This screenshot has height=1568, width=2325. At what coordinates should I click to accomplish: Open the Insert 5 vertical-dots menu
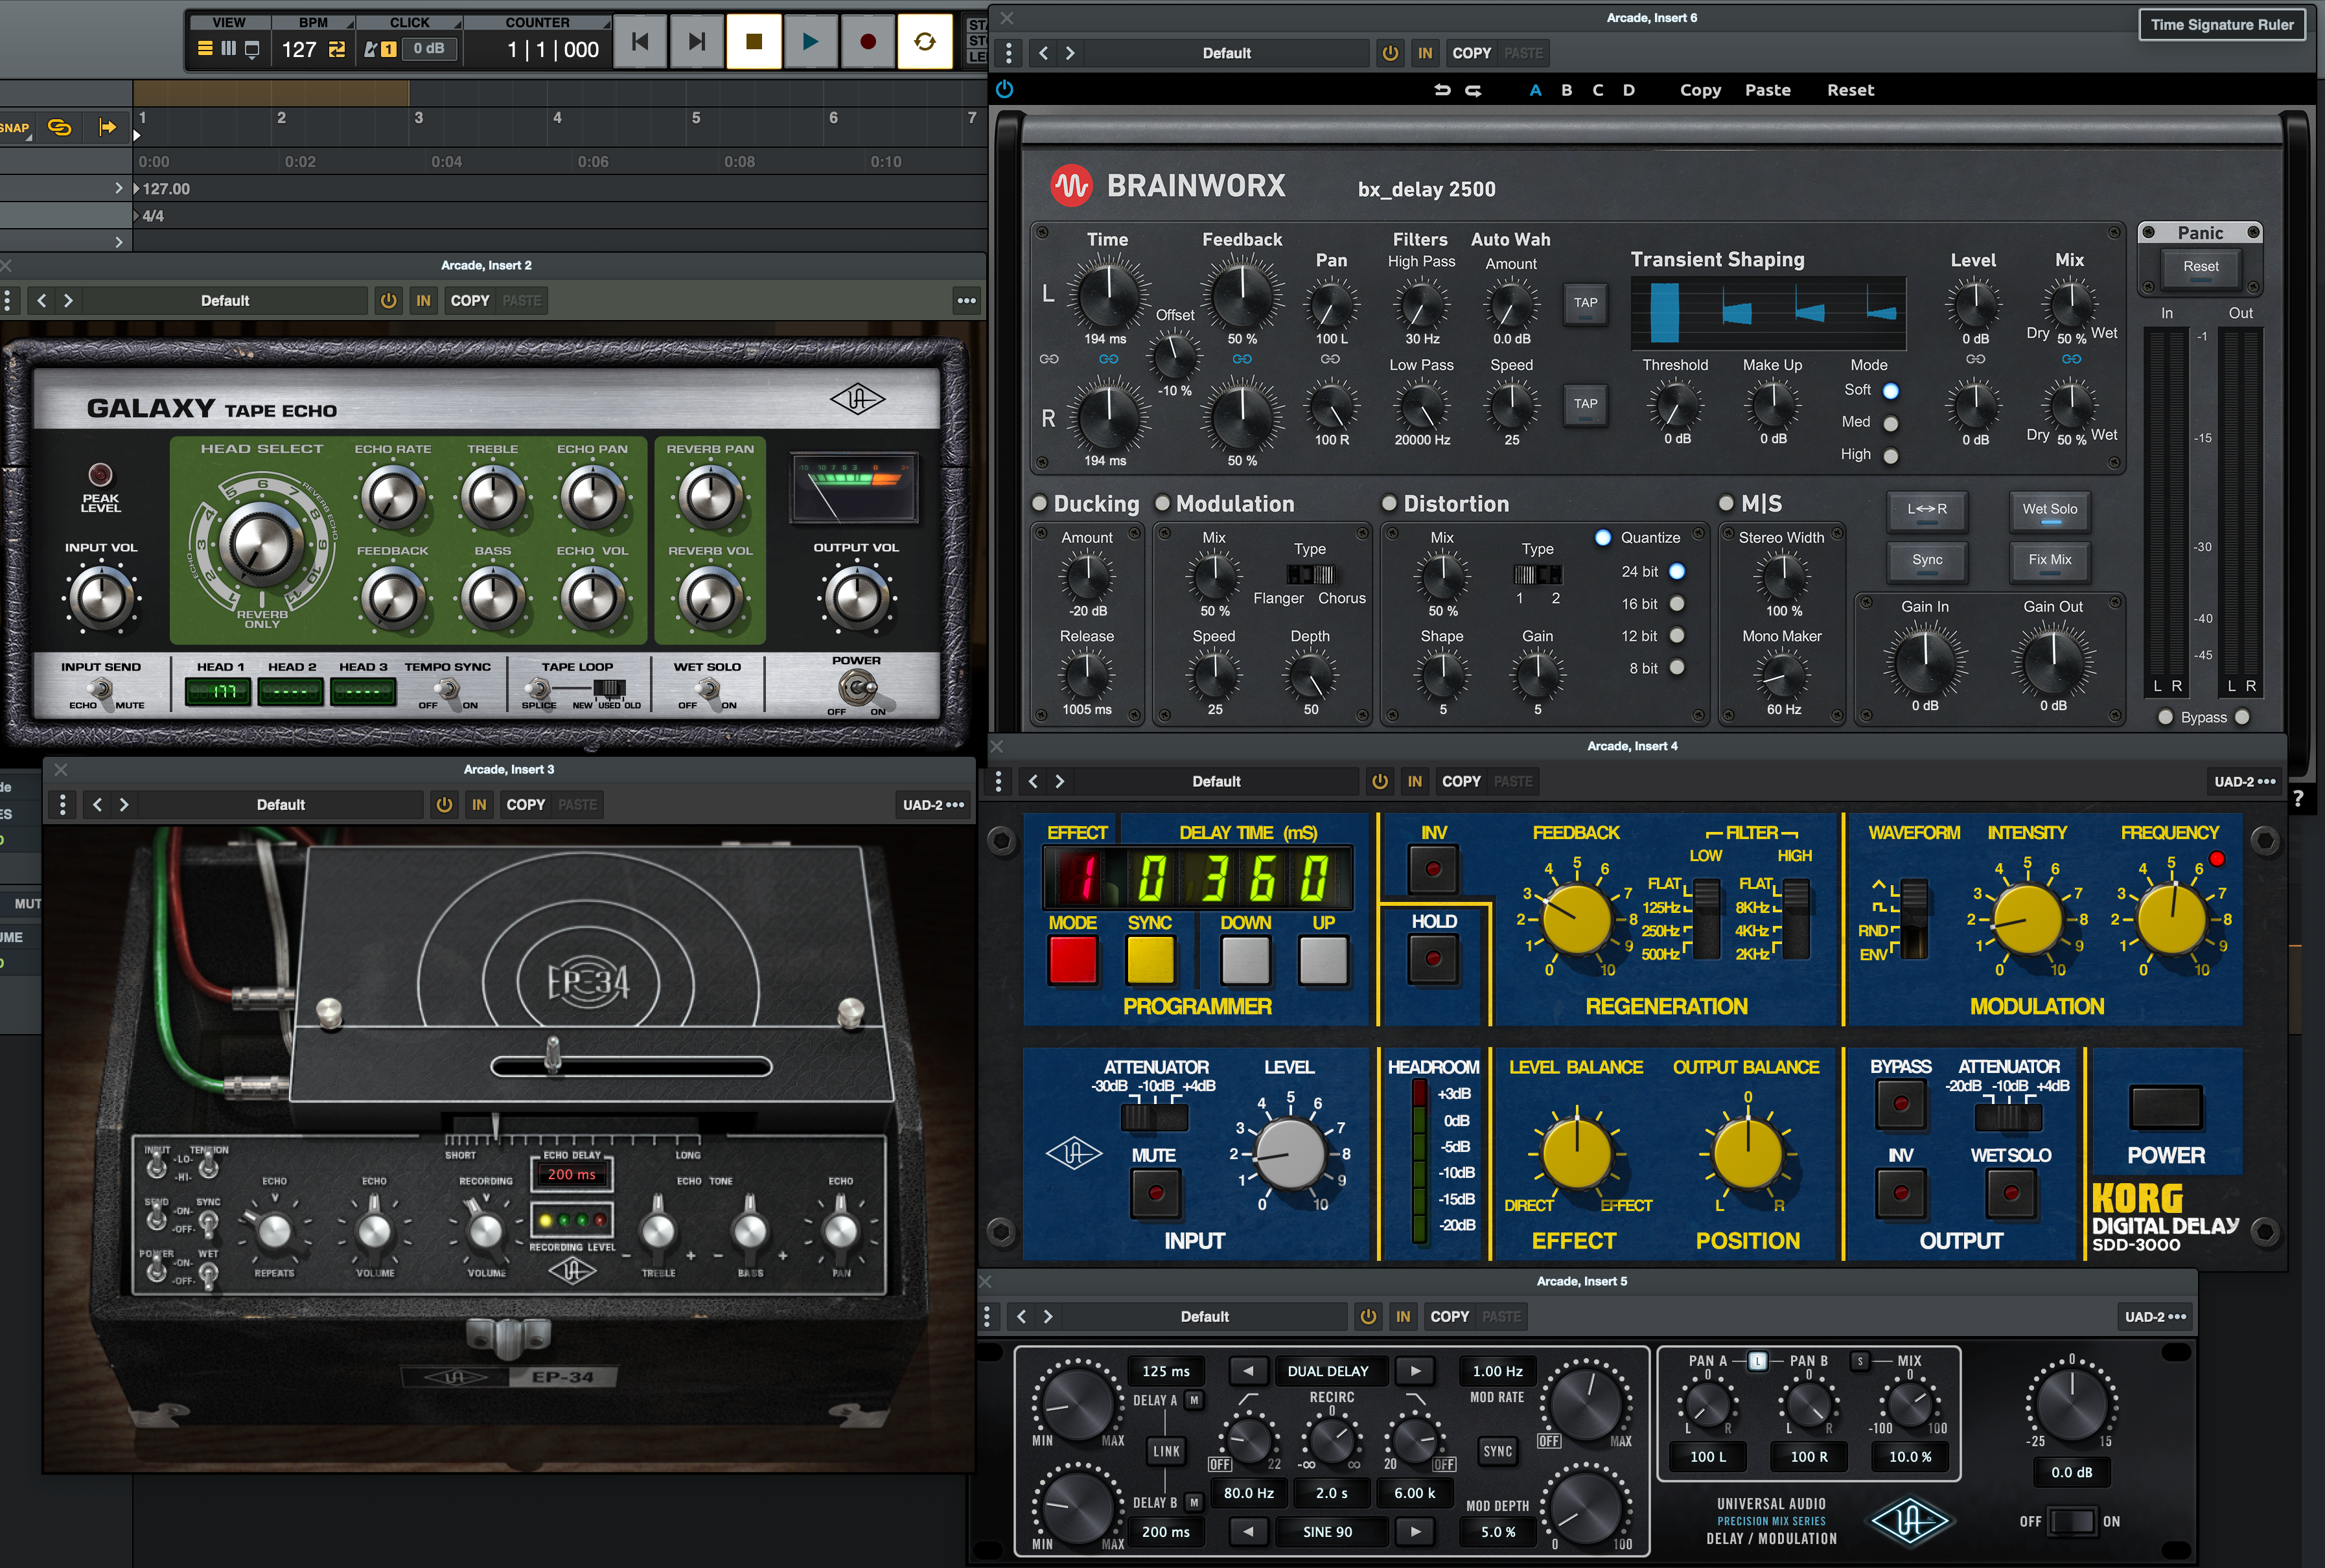[987, 1316]
